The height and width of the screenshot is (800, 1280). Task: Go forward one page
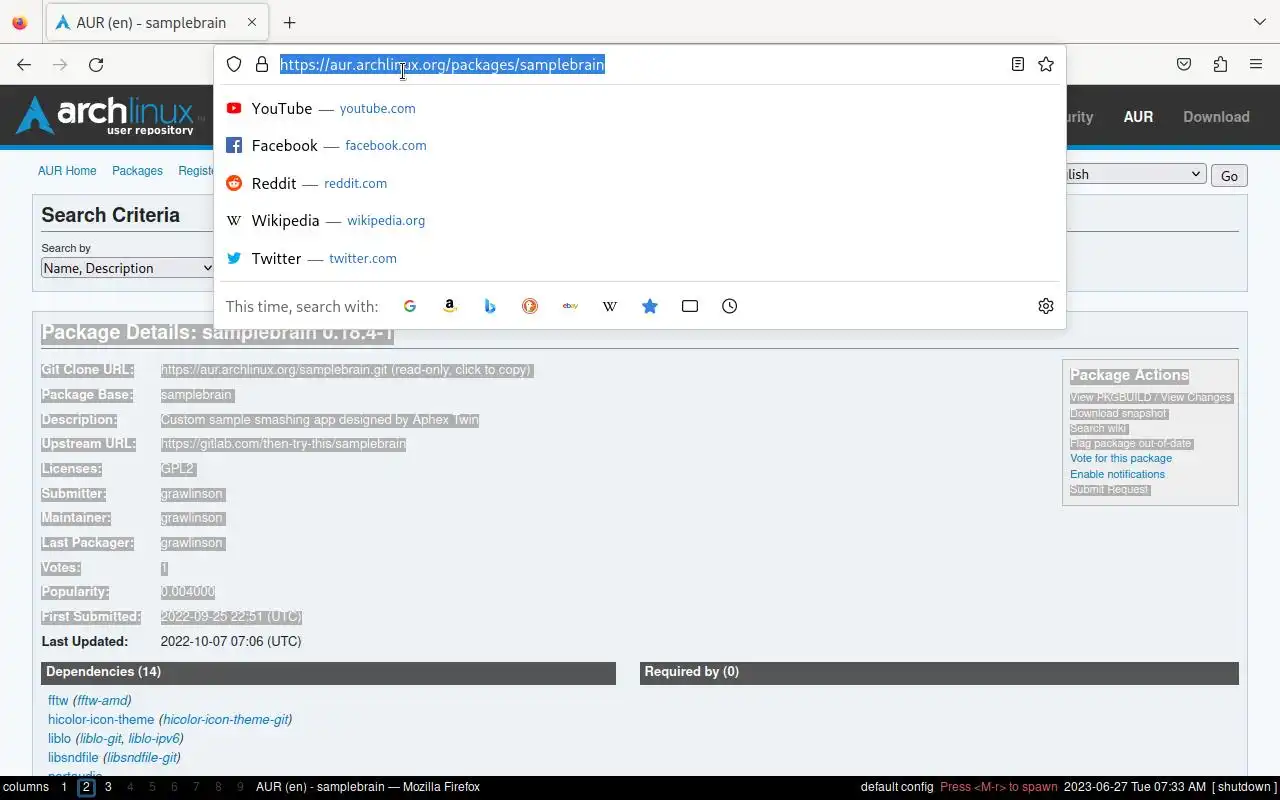tap(60, 64)
